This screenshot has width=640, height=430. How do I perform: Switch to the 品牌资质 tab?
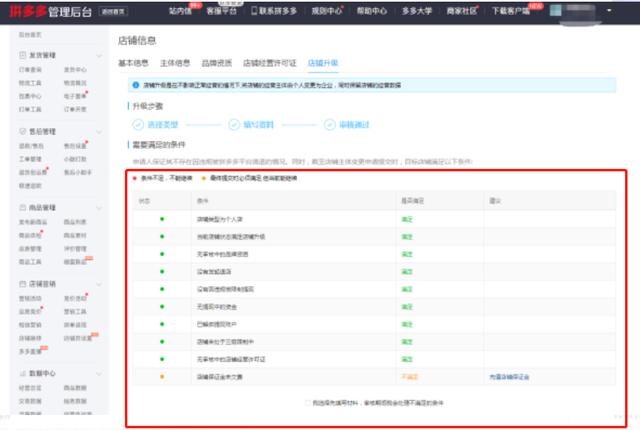tap(217, 63)
